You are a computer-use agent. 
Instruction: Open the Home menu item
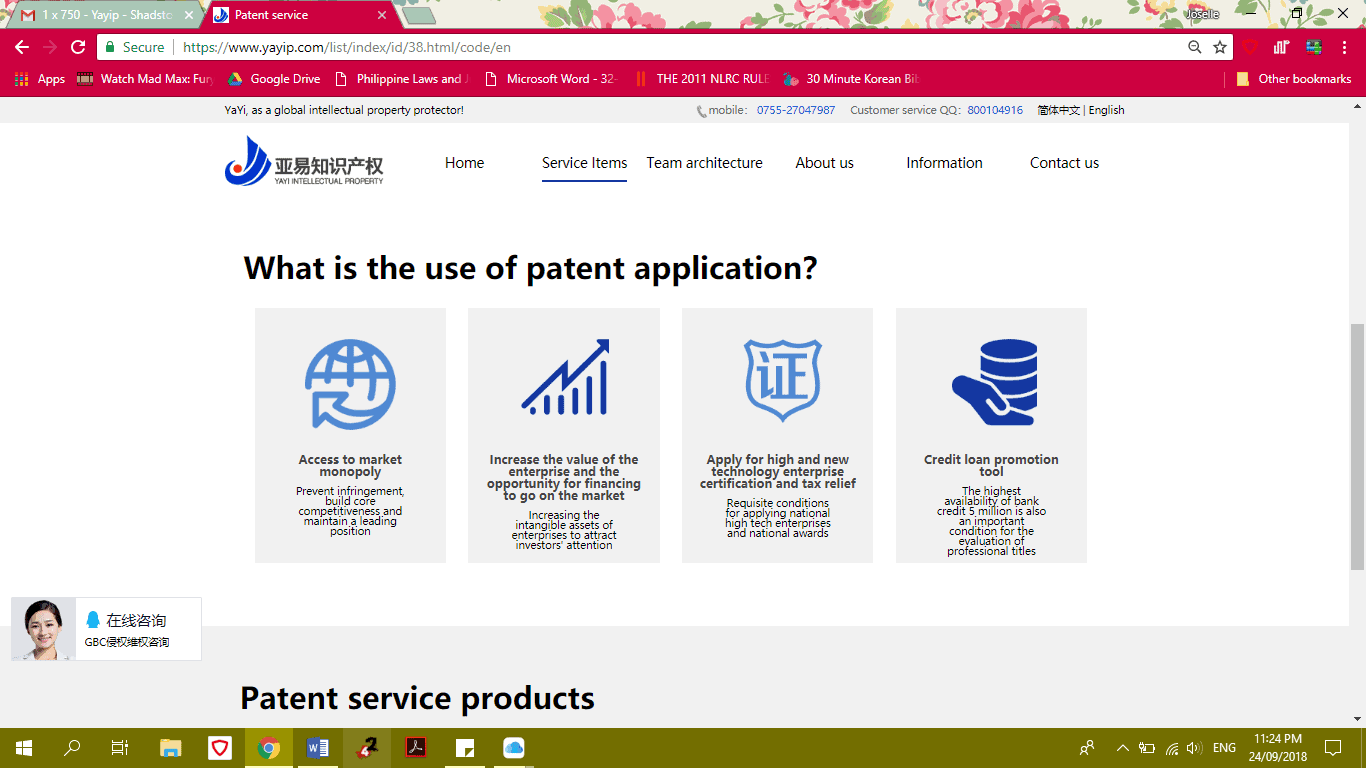(x=464, y=163)
